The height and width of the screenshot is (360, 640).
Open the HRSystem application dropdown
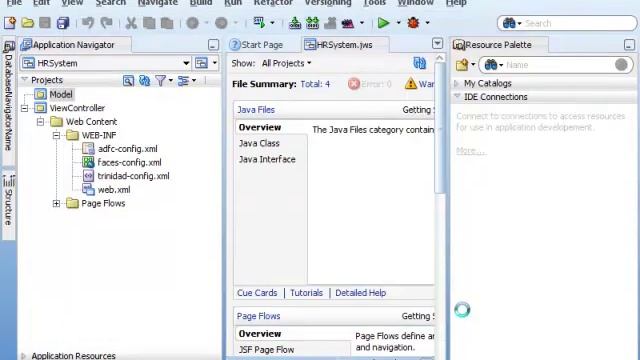(x=186, y=63)
